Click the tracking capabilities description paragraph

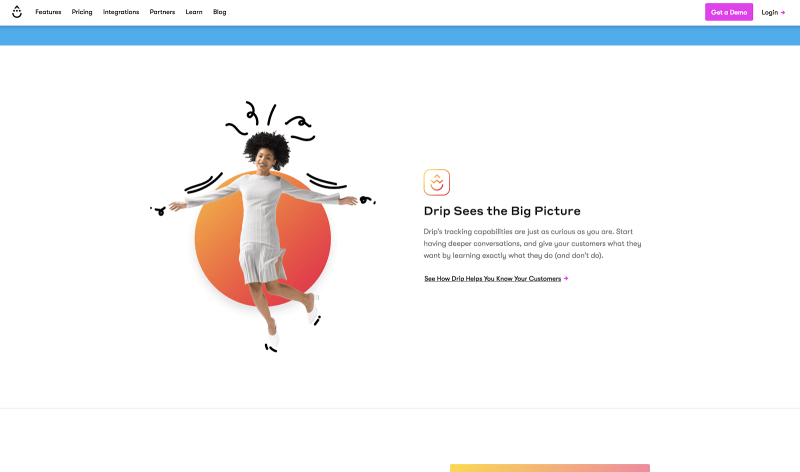click(x=532, y=243)
